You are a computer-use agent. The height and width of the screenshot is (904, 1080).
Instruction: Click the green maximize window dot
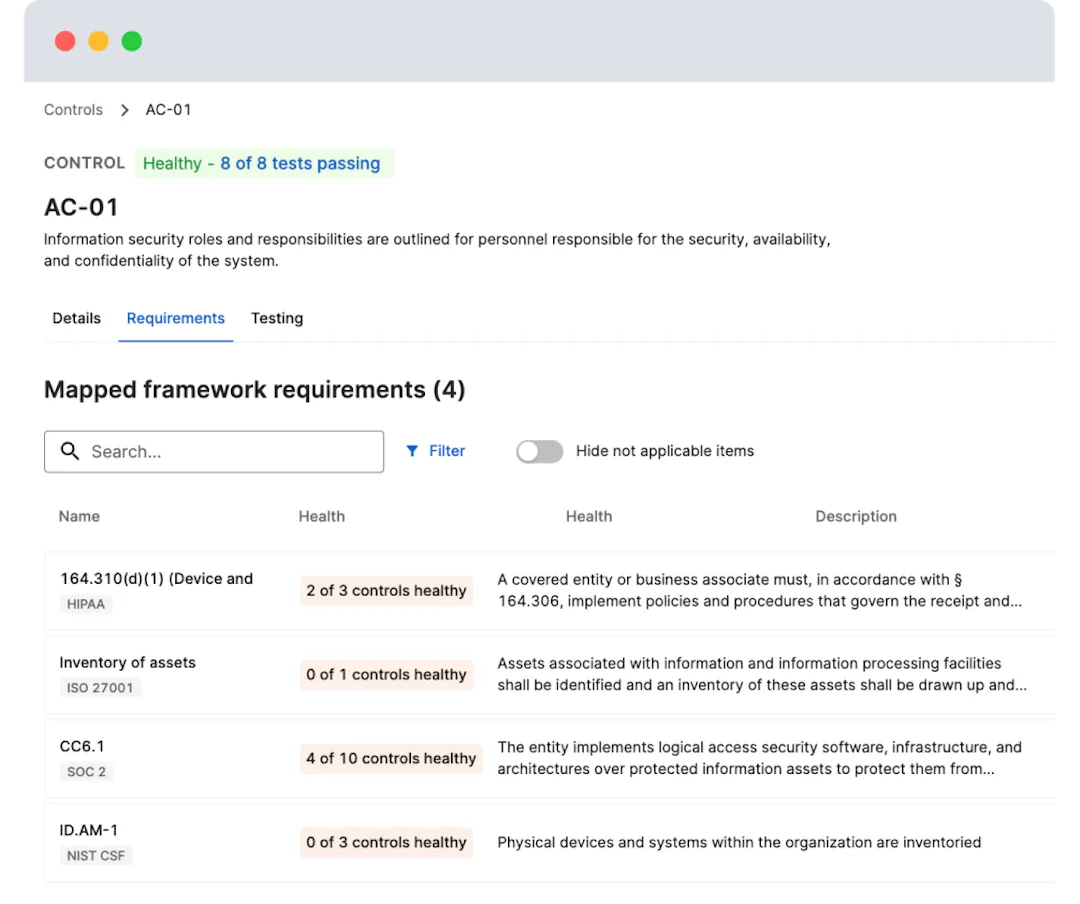[x=132, y=41]
